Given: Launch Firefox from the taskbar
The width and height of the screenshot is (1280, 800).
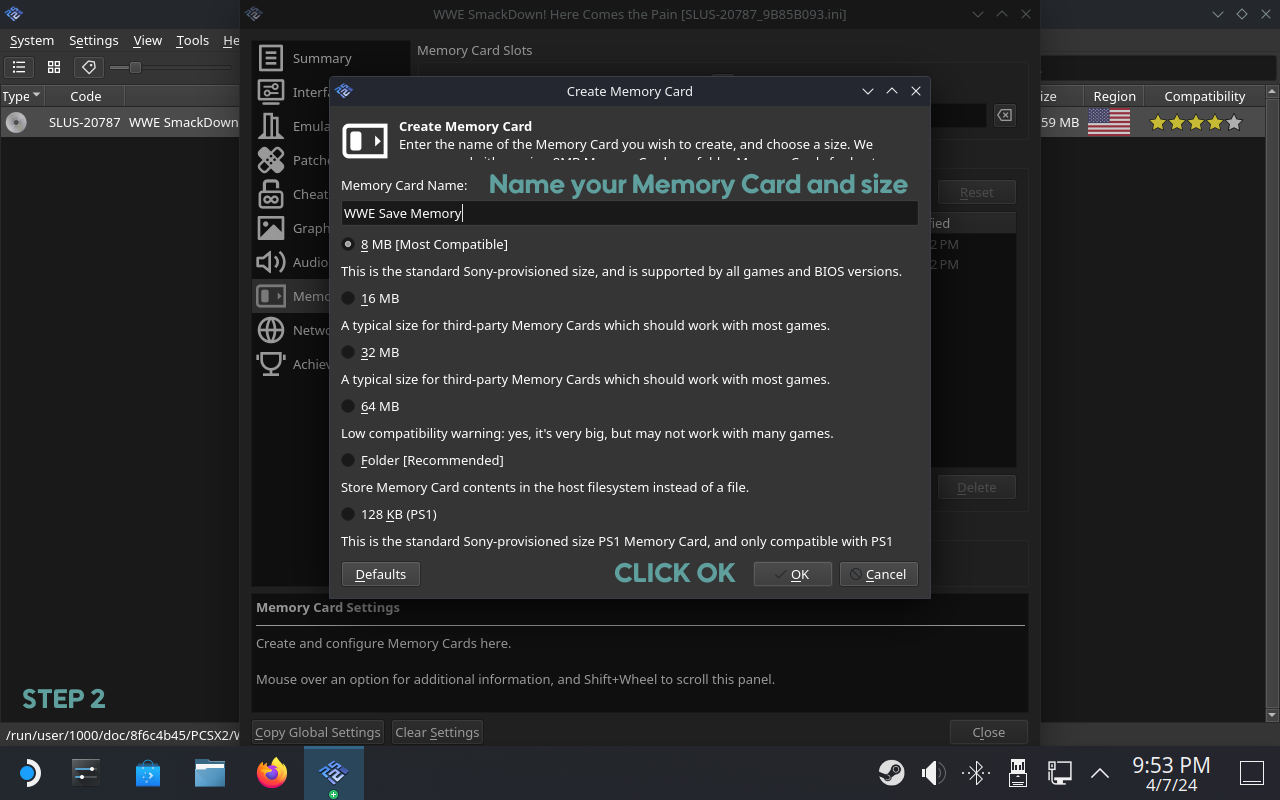Looking at the screenshot, I should (272, 773).
